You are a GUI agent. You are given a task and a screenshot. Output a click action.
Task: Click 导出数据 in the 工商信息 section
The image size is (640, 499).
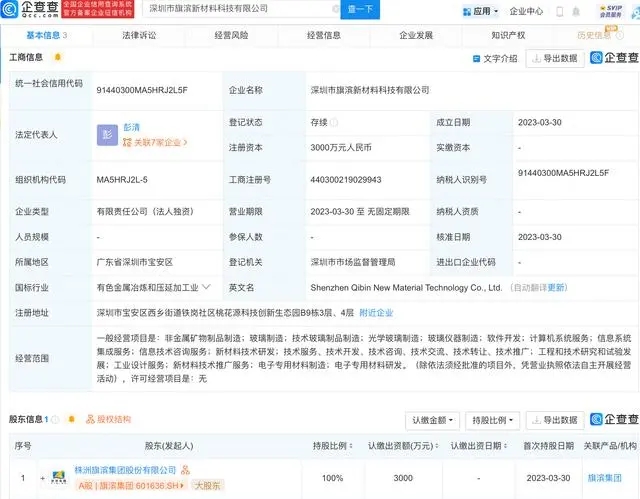555,59
